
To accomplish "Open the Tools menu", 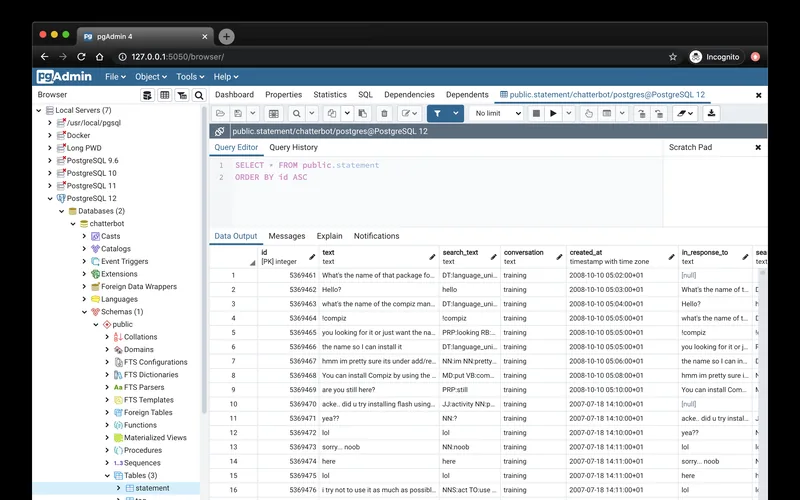I will tap(190, 77).
